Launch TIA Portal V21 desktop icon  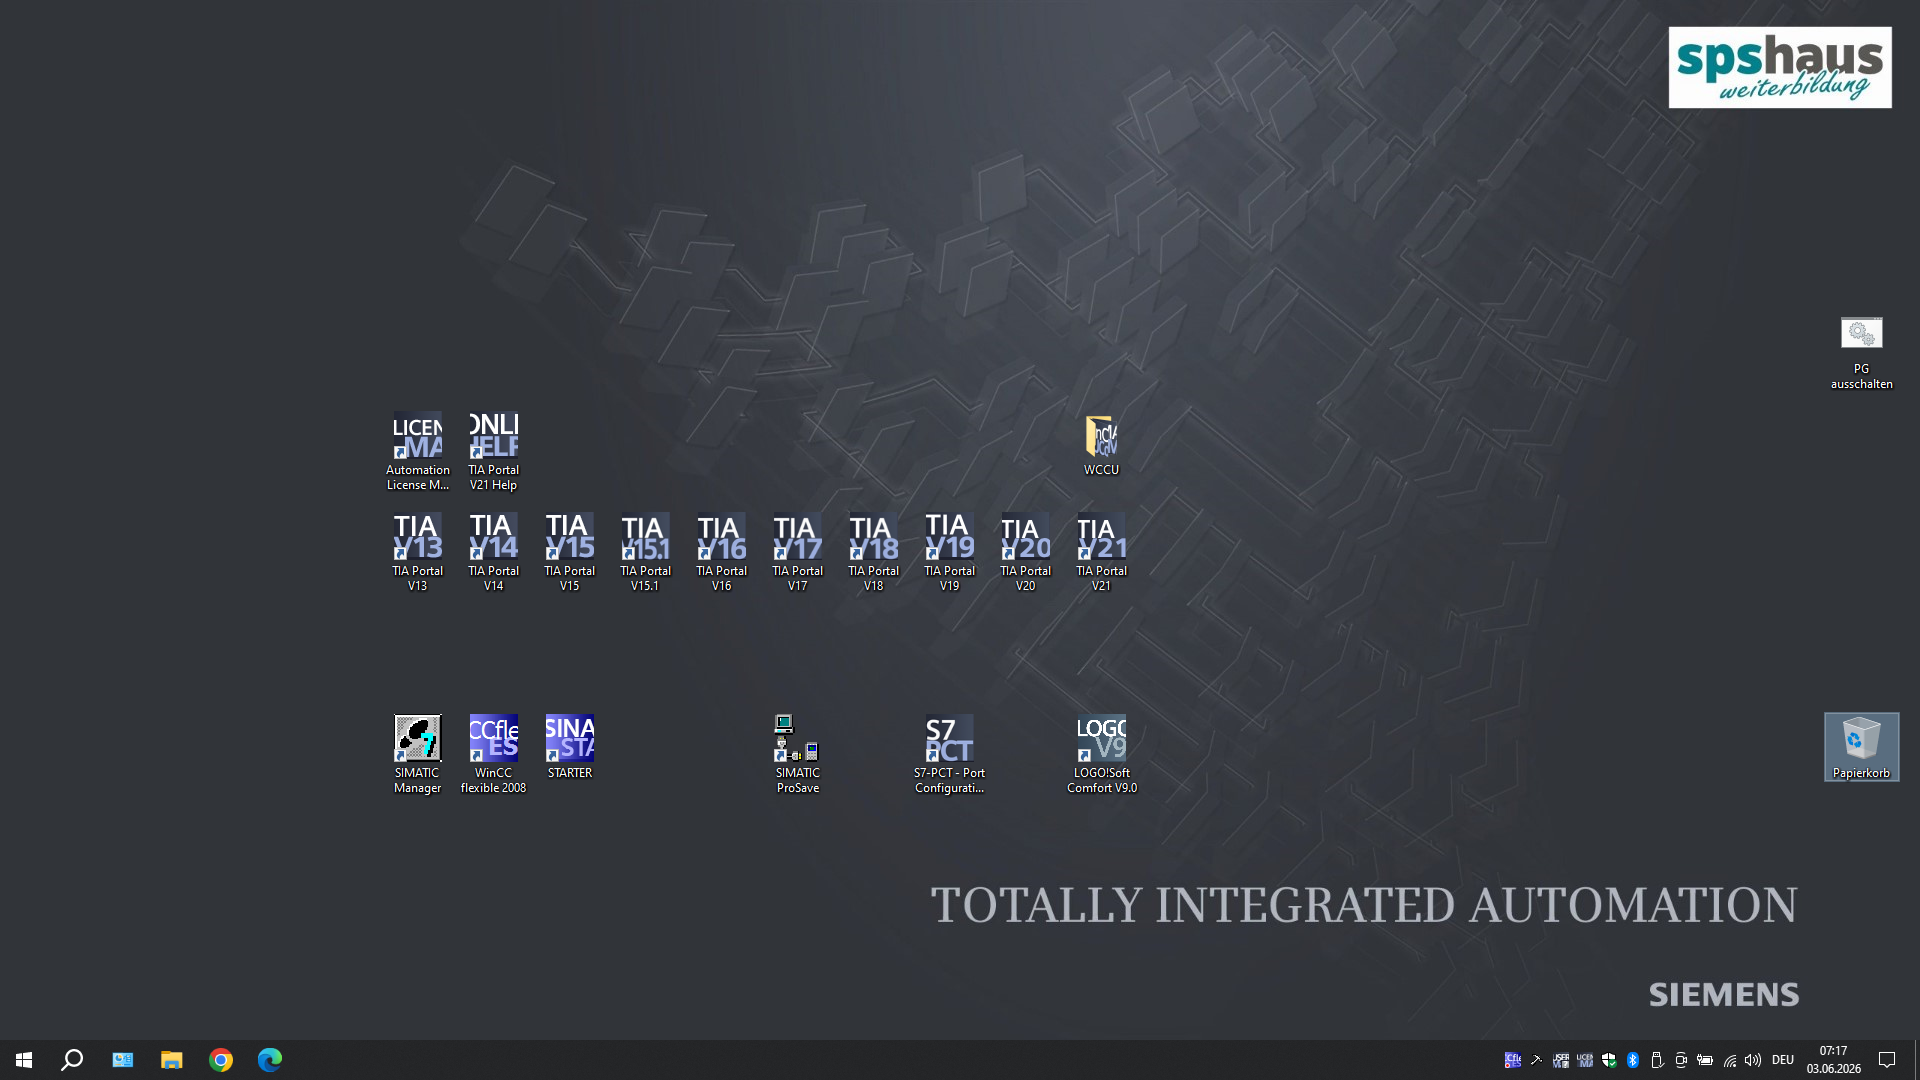pyautogui.click(x=1101, y=552)
